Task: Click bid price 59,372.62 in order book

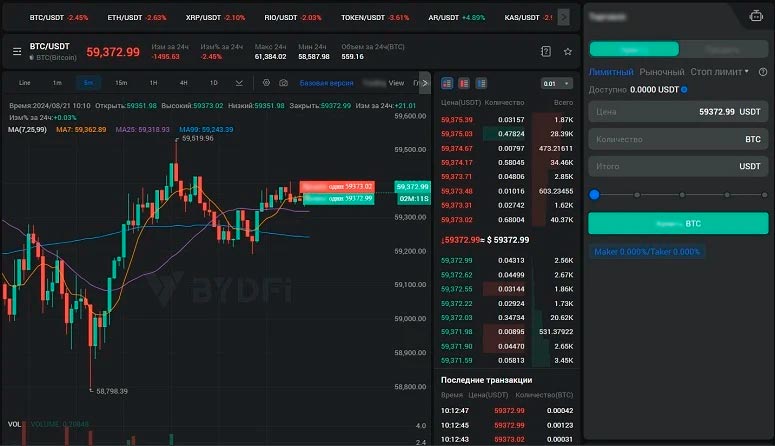Action: [457, 275]
